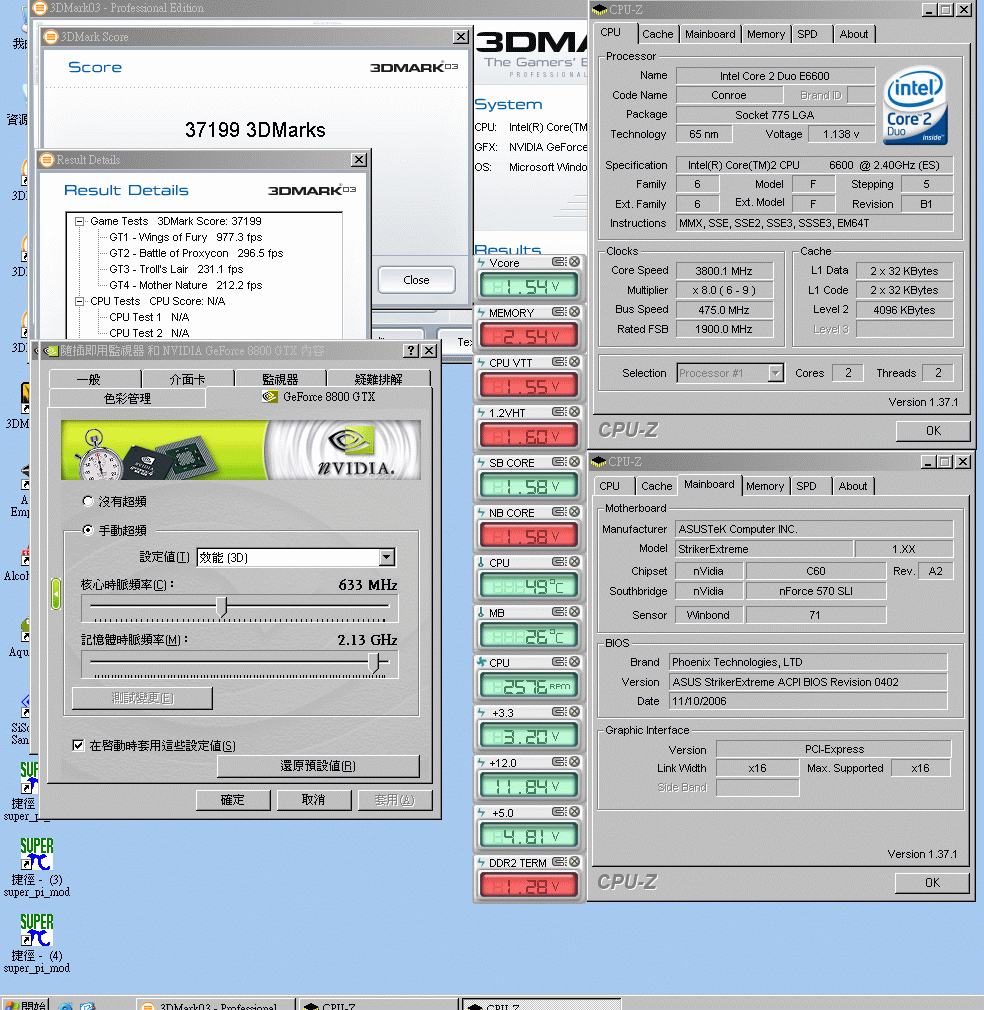Click the 取消 button in NVIDIA dialog

tap(314, 800)
